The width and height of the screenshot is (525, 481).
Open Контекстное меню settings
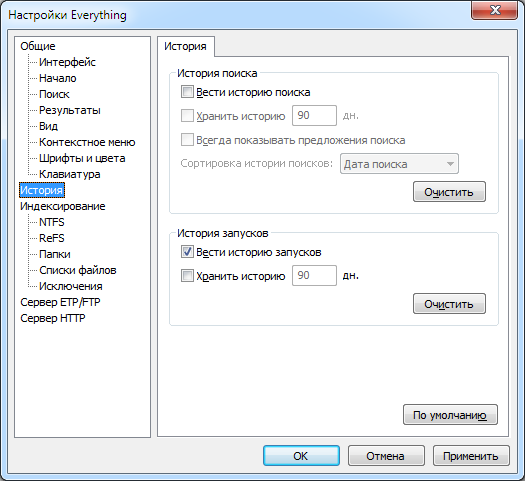87,142
